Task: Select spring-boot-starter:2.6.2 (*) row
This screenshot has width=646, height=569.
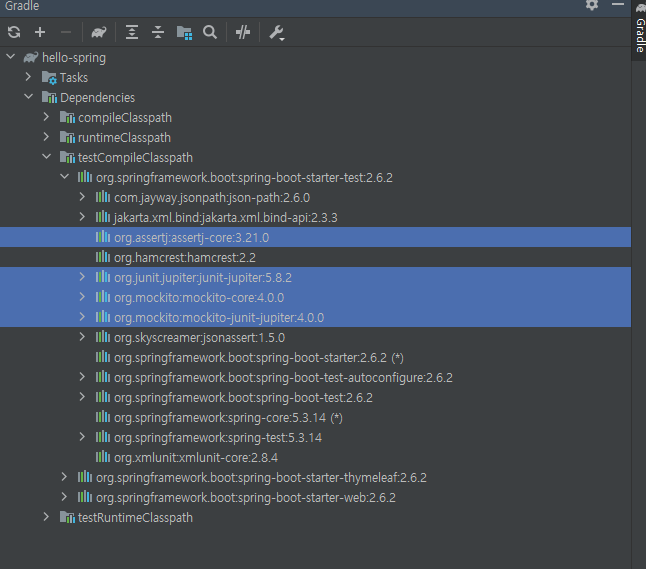Action: tap(315, 357)
